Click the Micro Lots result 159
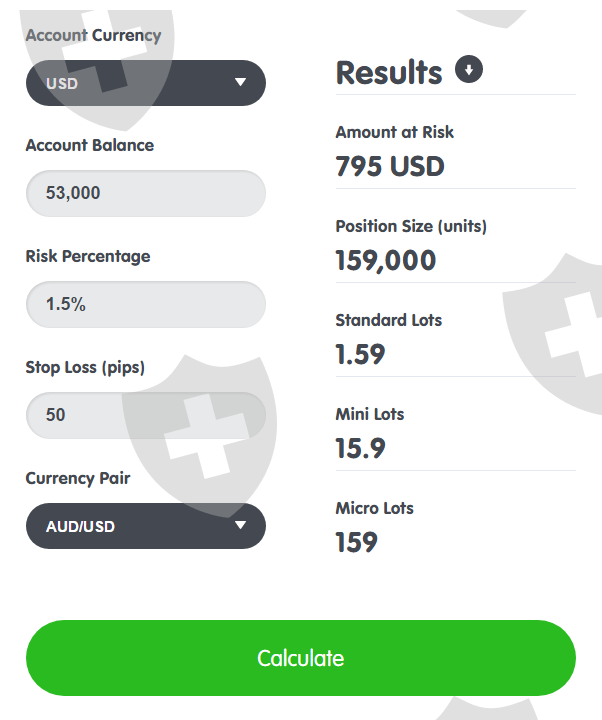This screenshot has height=720, width=602. (356, 543)
